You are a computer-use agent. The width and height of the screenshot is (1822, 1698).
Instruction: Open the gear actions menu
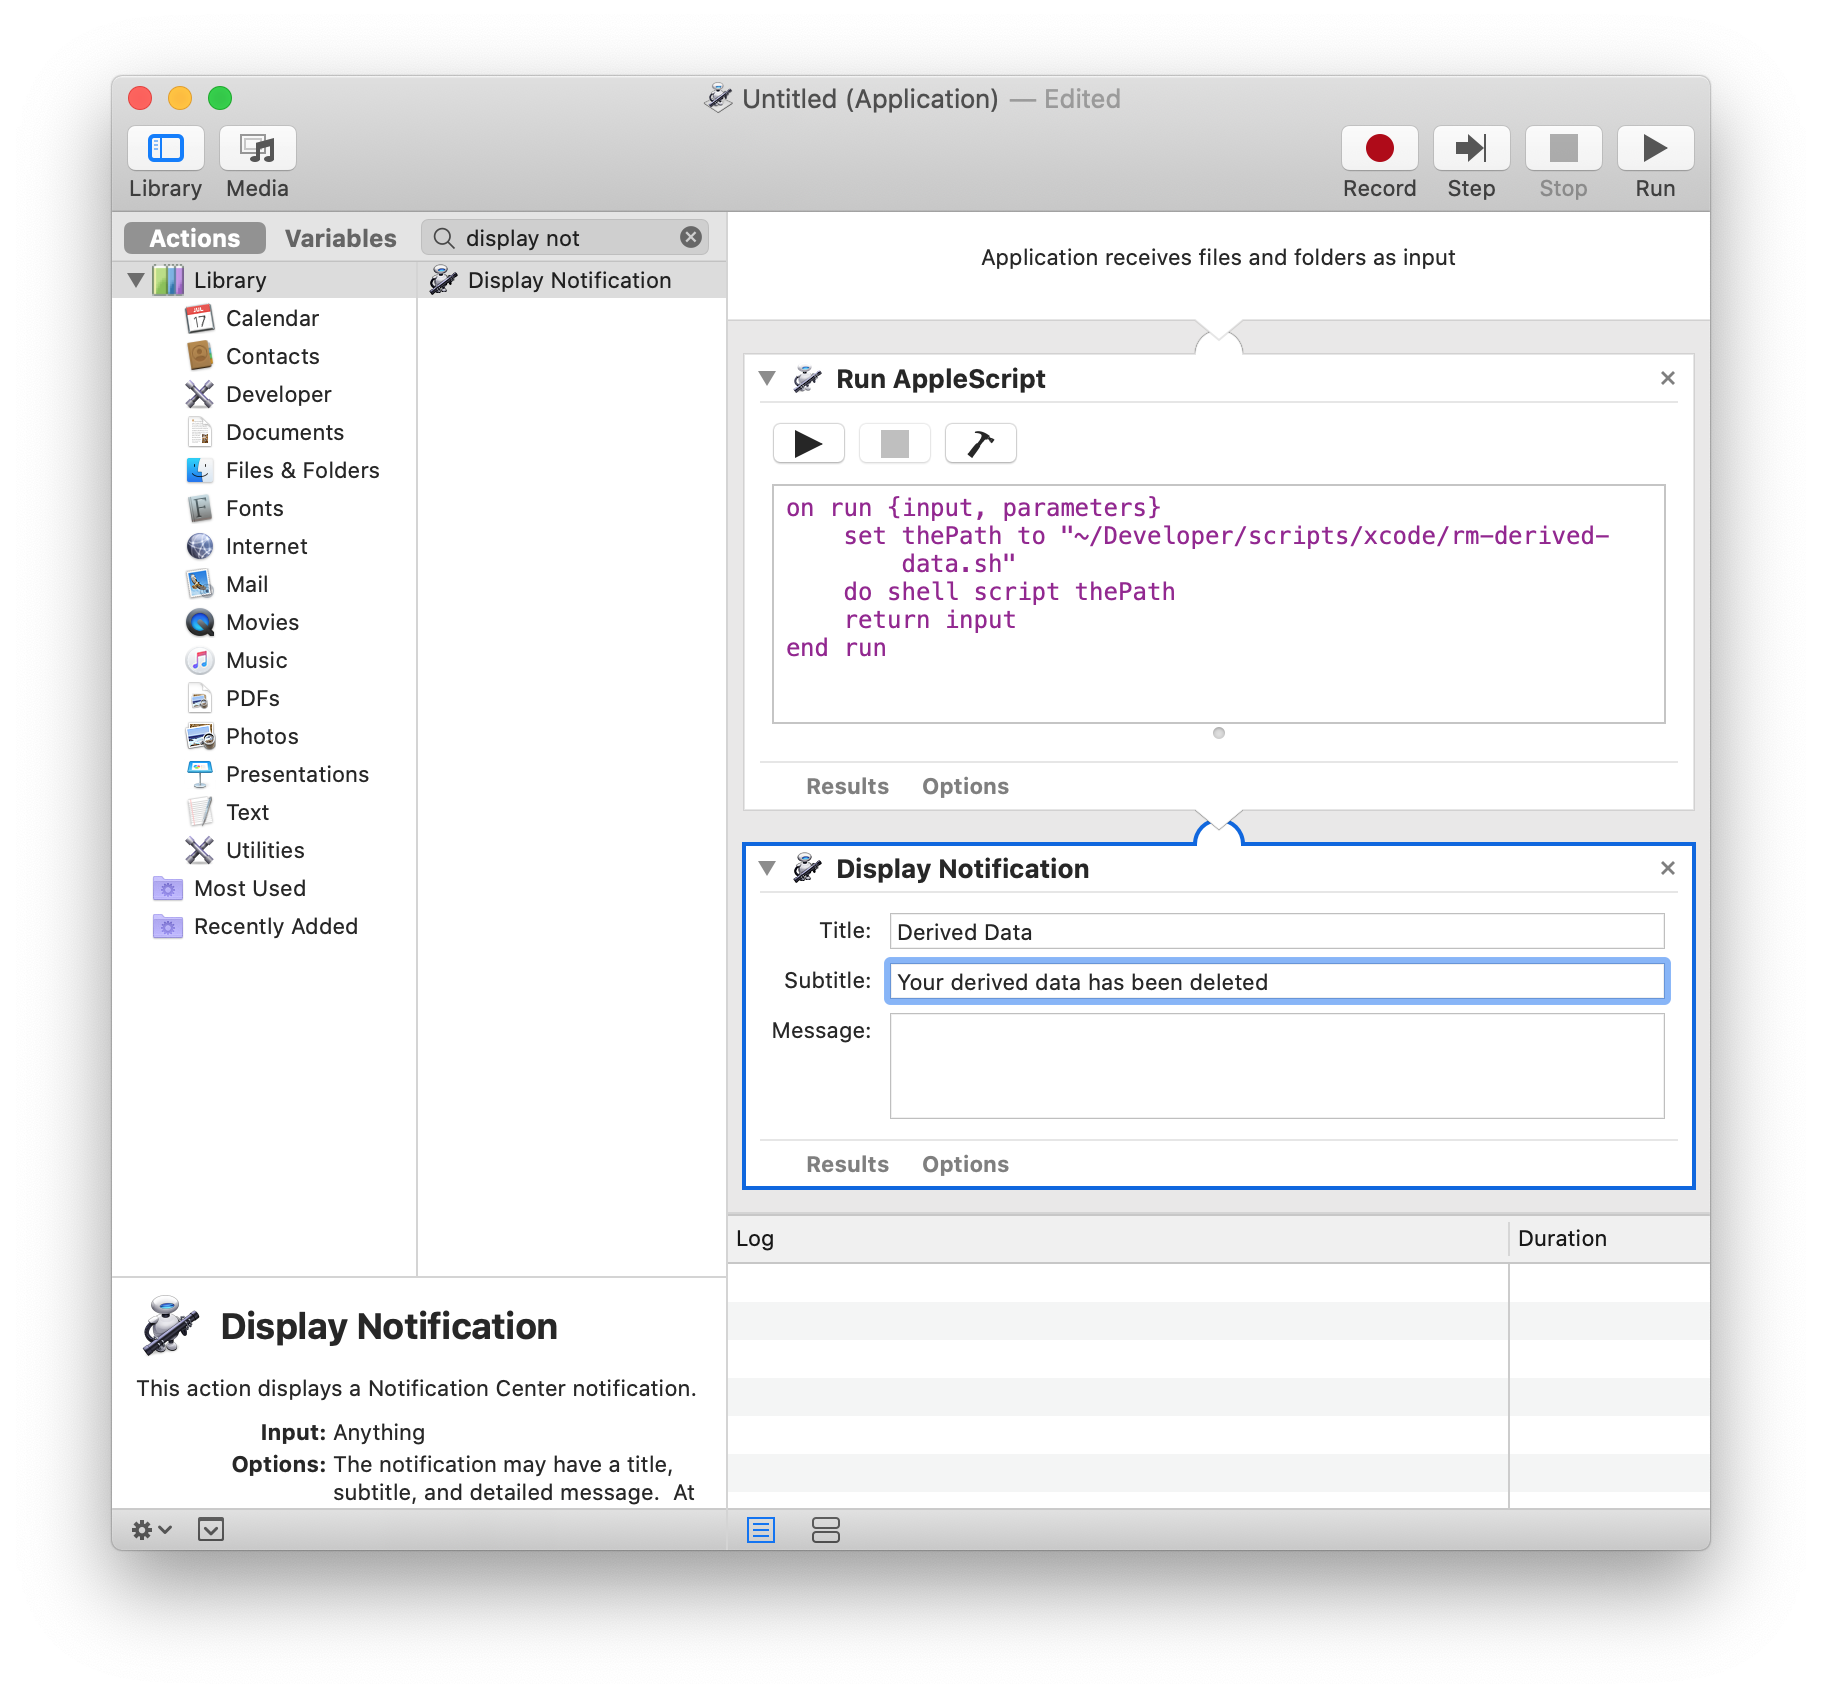151,1529
